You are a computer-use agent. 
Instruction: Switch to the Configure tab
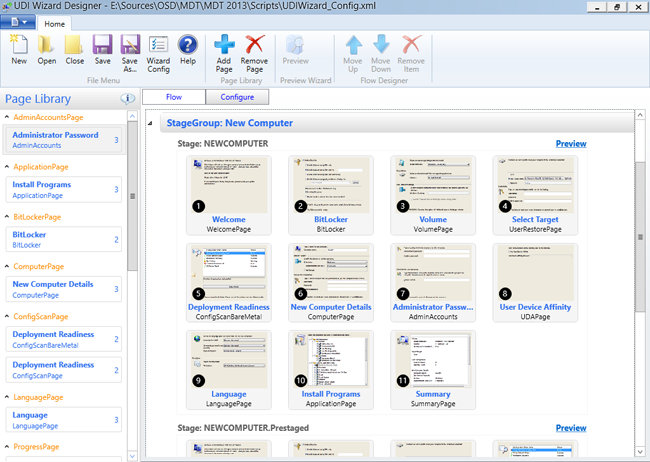237,97
